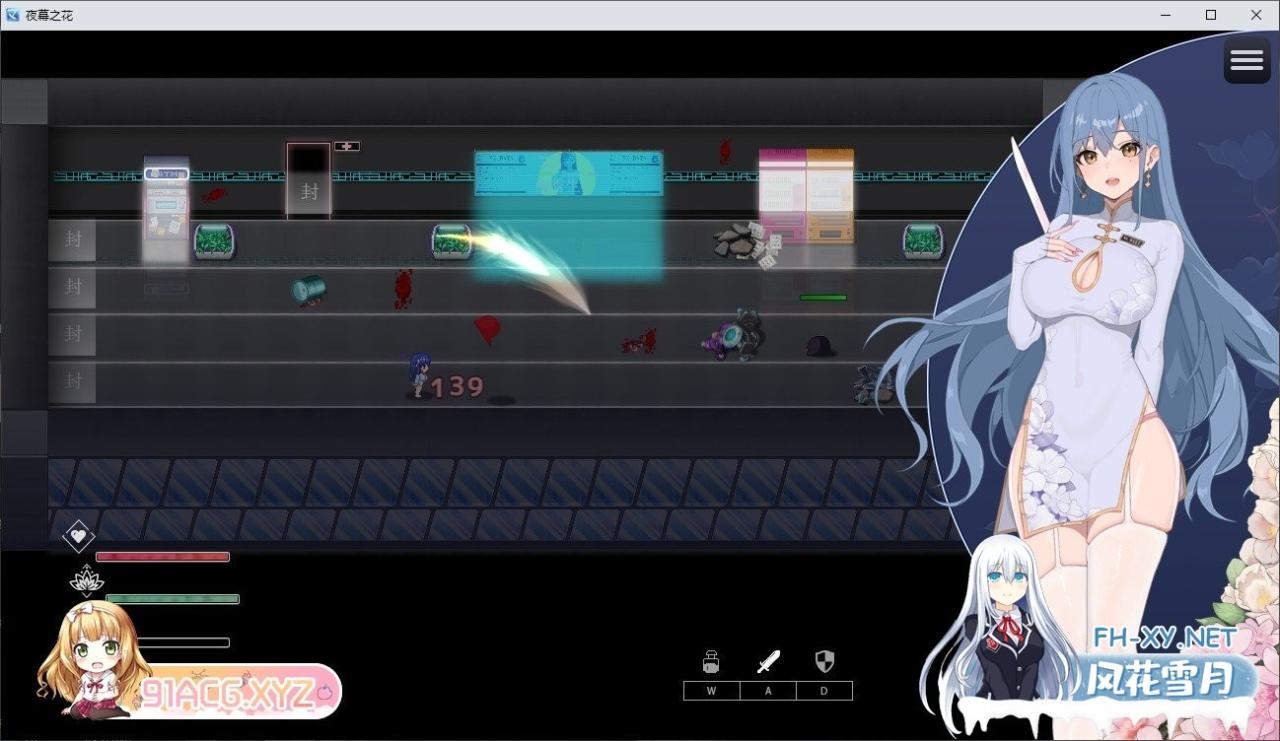Use the potion bottle skill icon
Image resolution: width=1280 pixels, height=741 pixels.
click(x=711, y=661)
